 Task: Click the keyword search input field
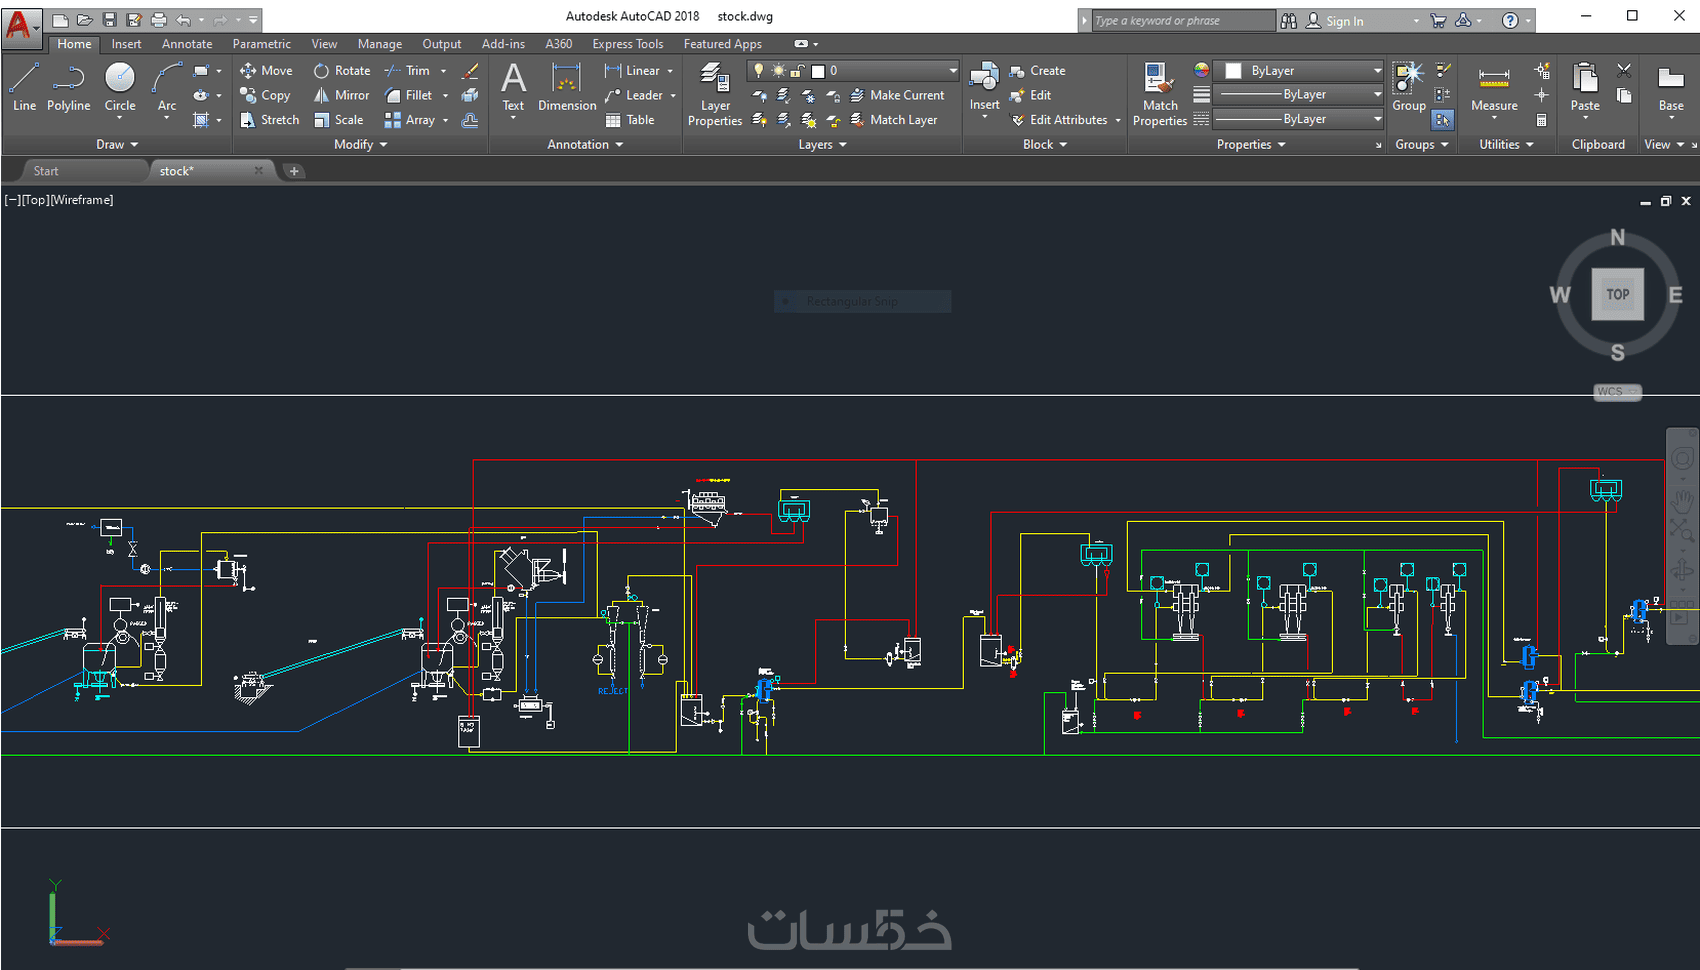[x=1183, y=21]
